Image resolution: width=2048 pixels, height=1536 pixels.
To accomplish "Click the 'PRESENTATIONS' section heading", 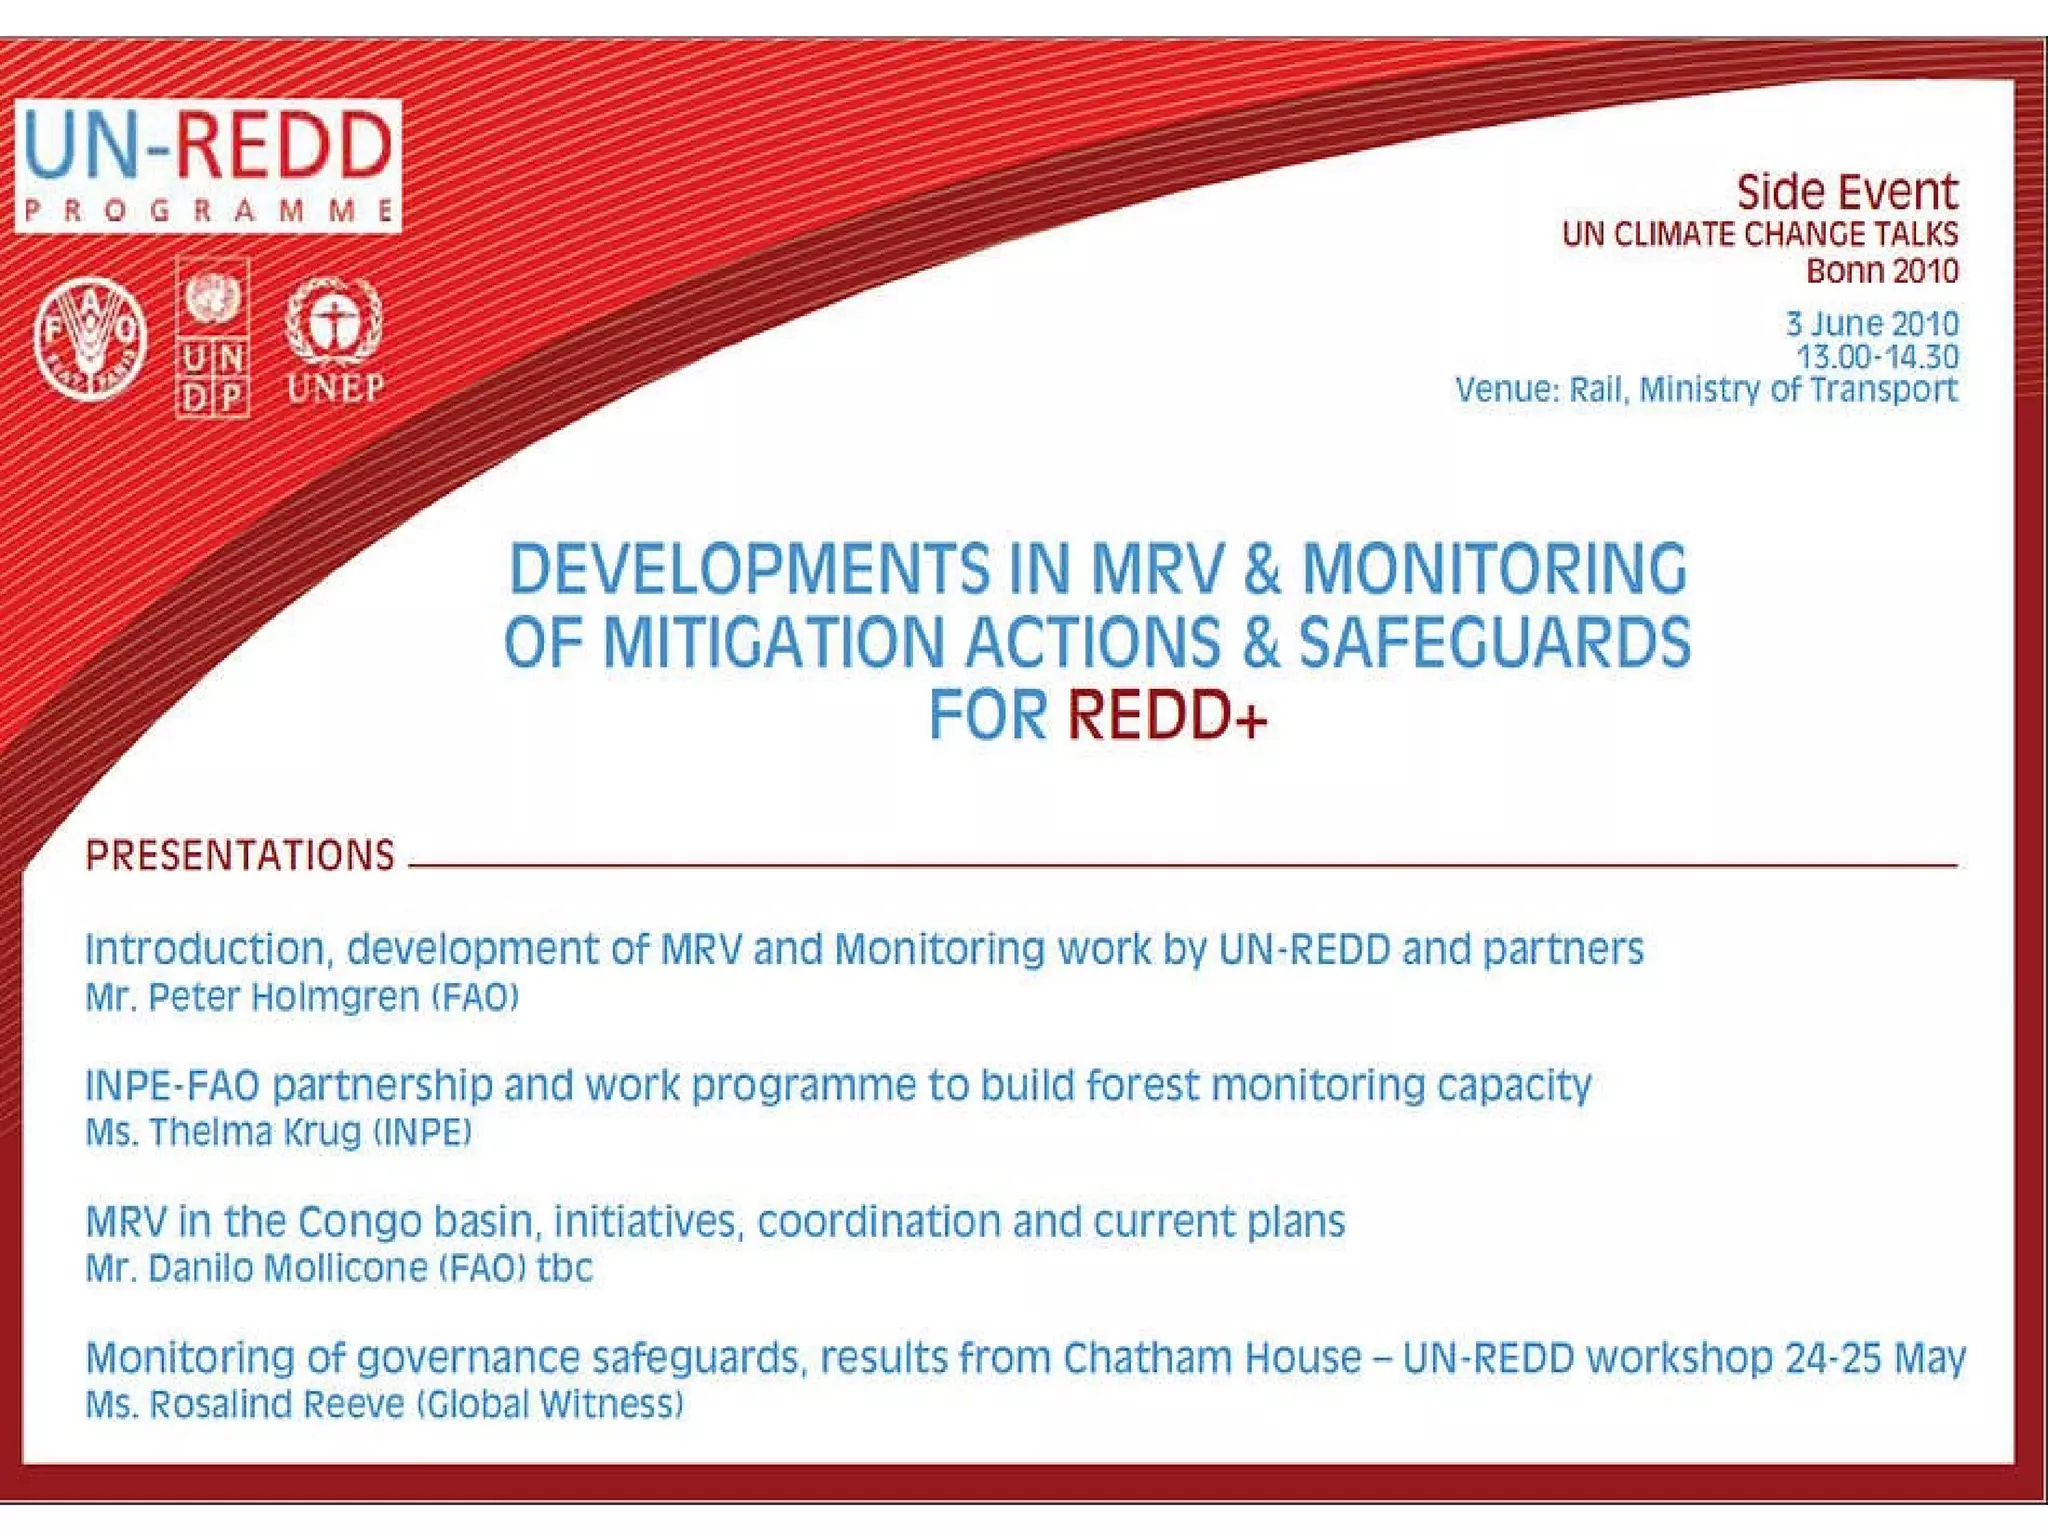I will [x=240, y=856].
